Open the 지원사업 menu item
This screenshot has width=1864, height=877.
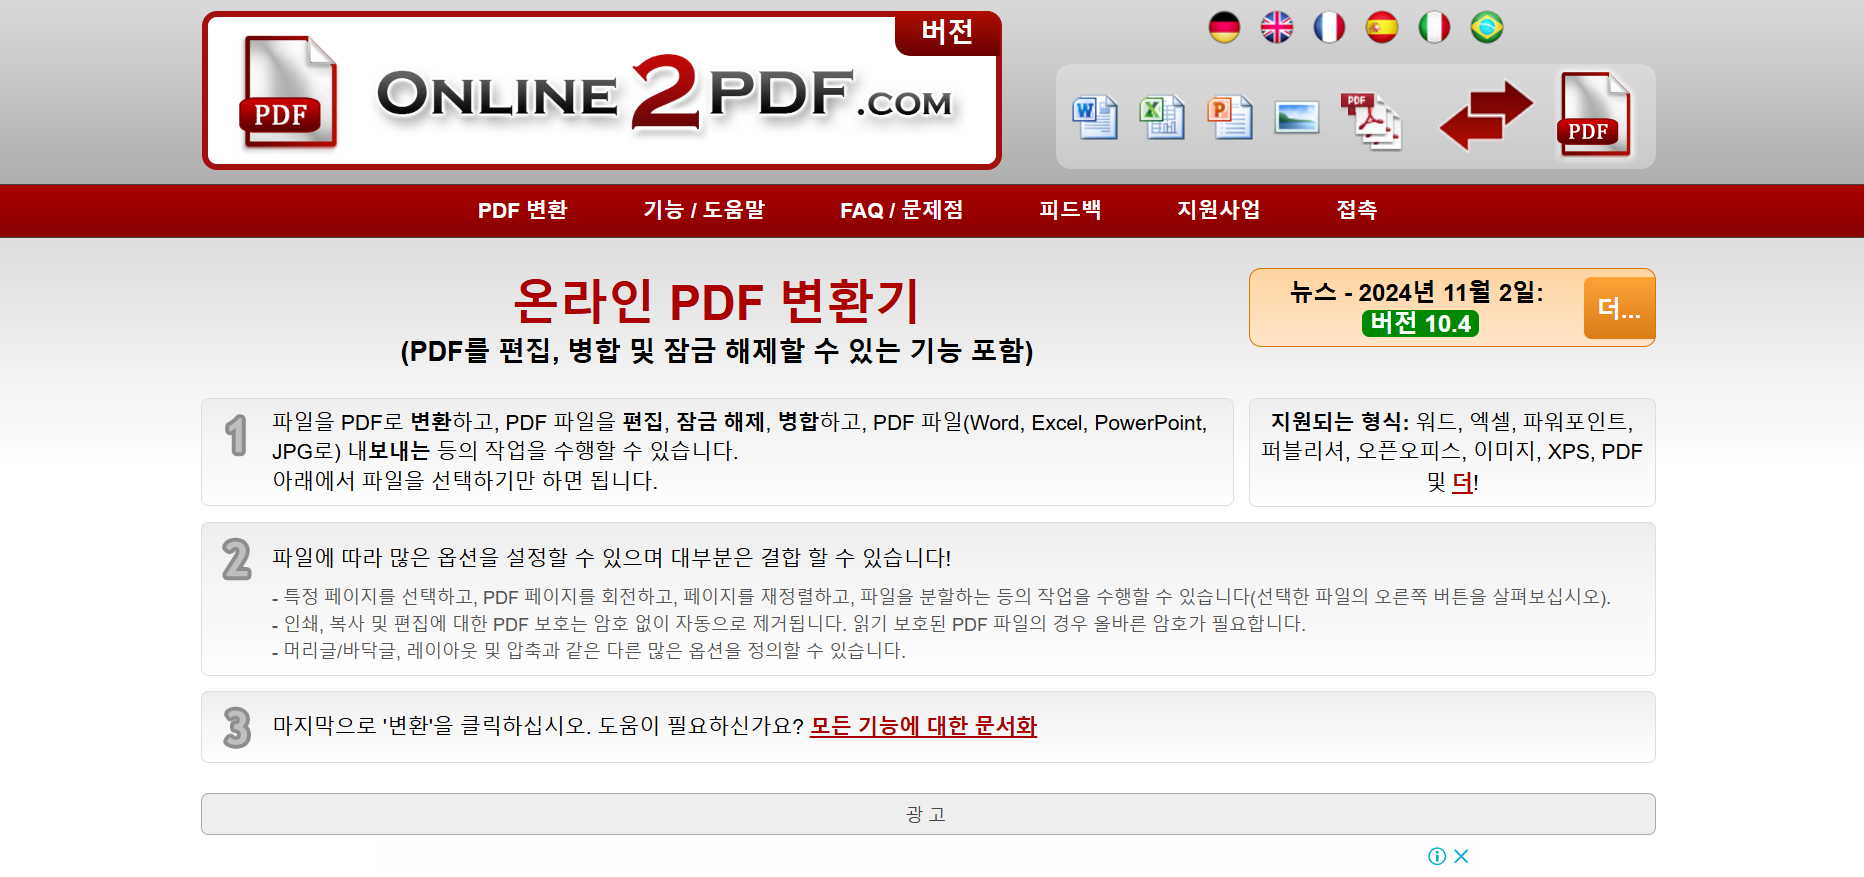click(x=1218, y=210)
